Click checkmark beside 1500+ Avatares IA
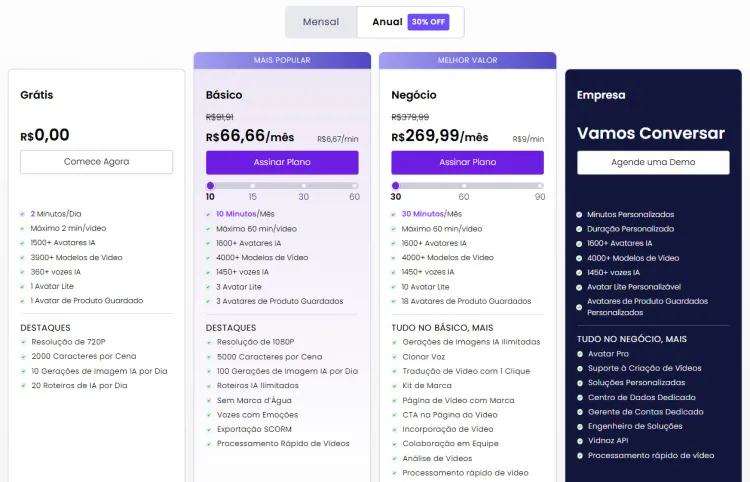Viewport: 750px width, 482px height. pyautogui.click(x=22, y=243)
